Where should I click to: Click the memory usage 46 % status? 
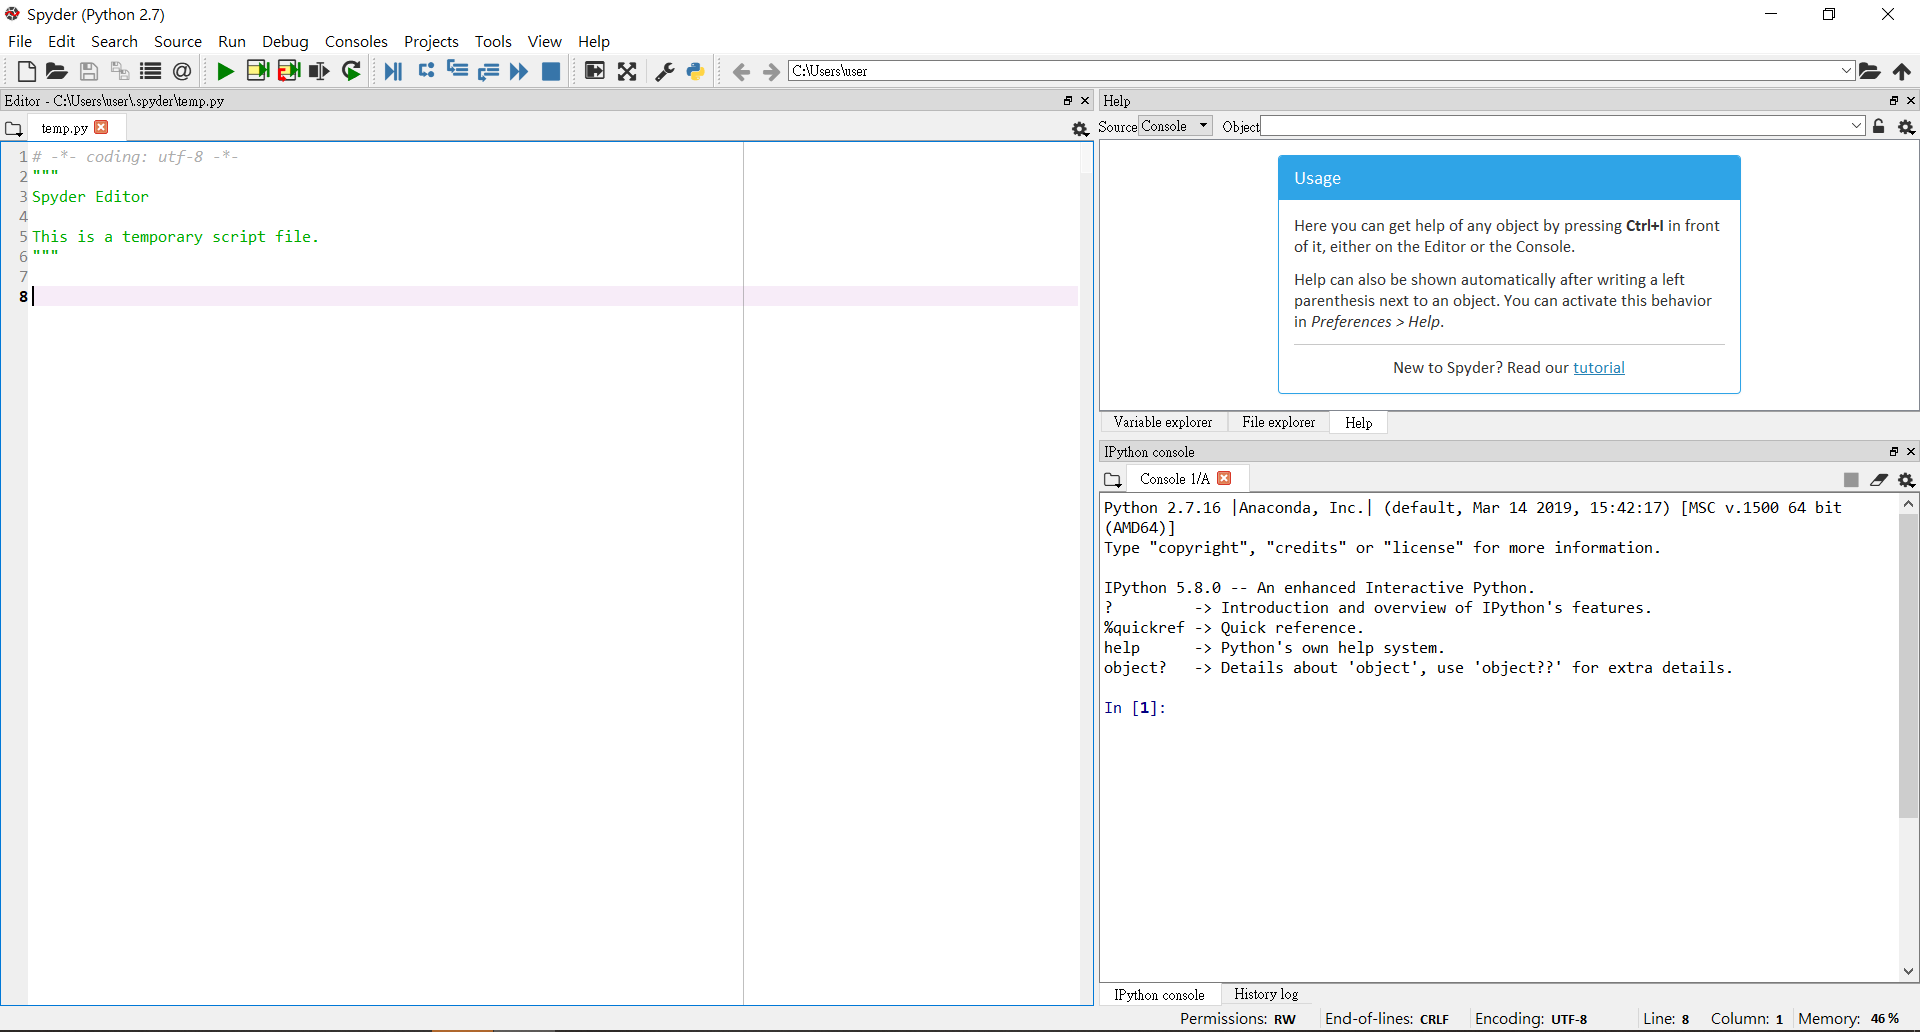point(1849,1019)
